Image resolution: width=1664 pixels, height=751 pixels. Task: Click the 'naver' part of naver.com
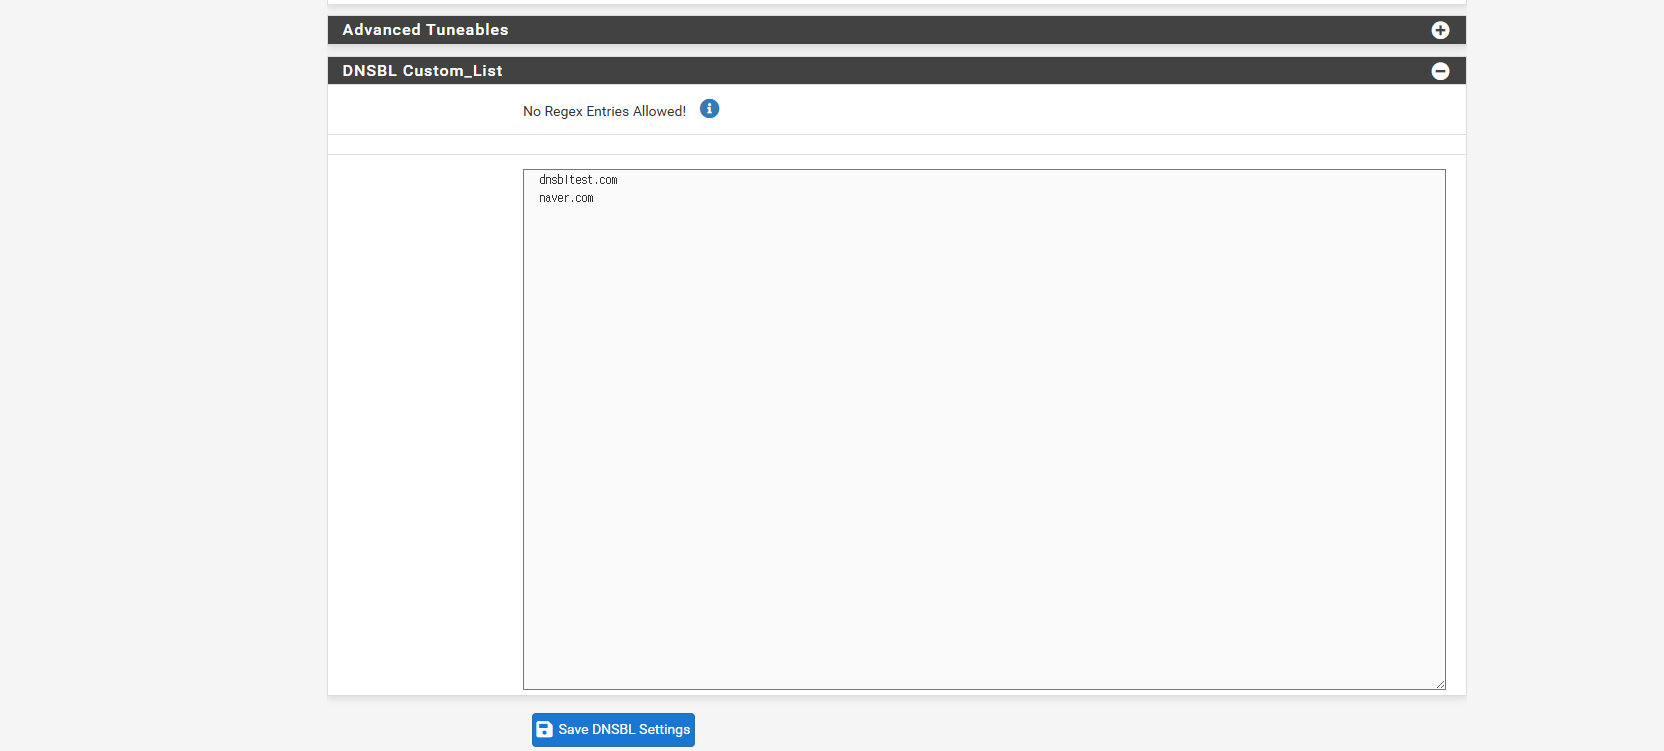[554, 198]
